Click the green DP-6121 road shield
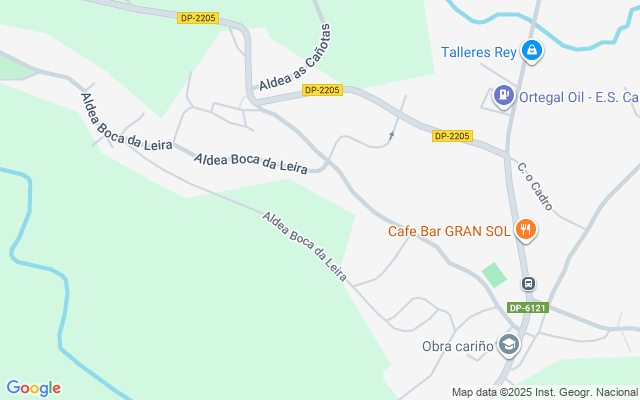The image size is (640, 400). (528, 308)
